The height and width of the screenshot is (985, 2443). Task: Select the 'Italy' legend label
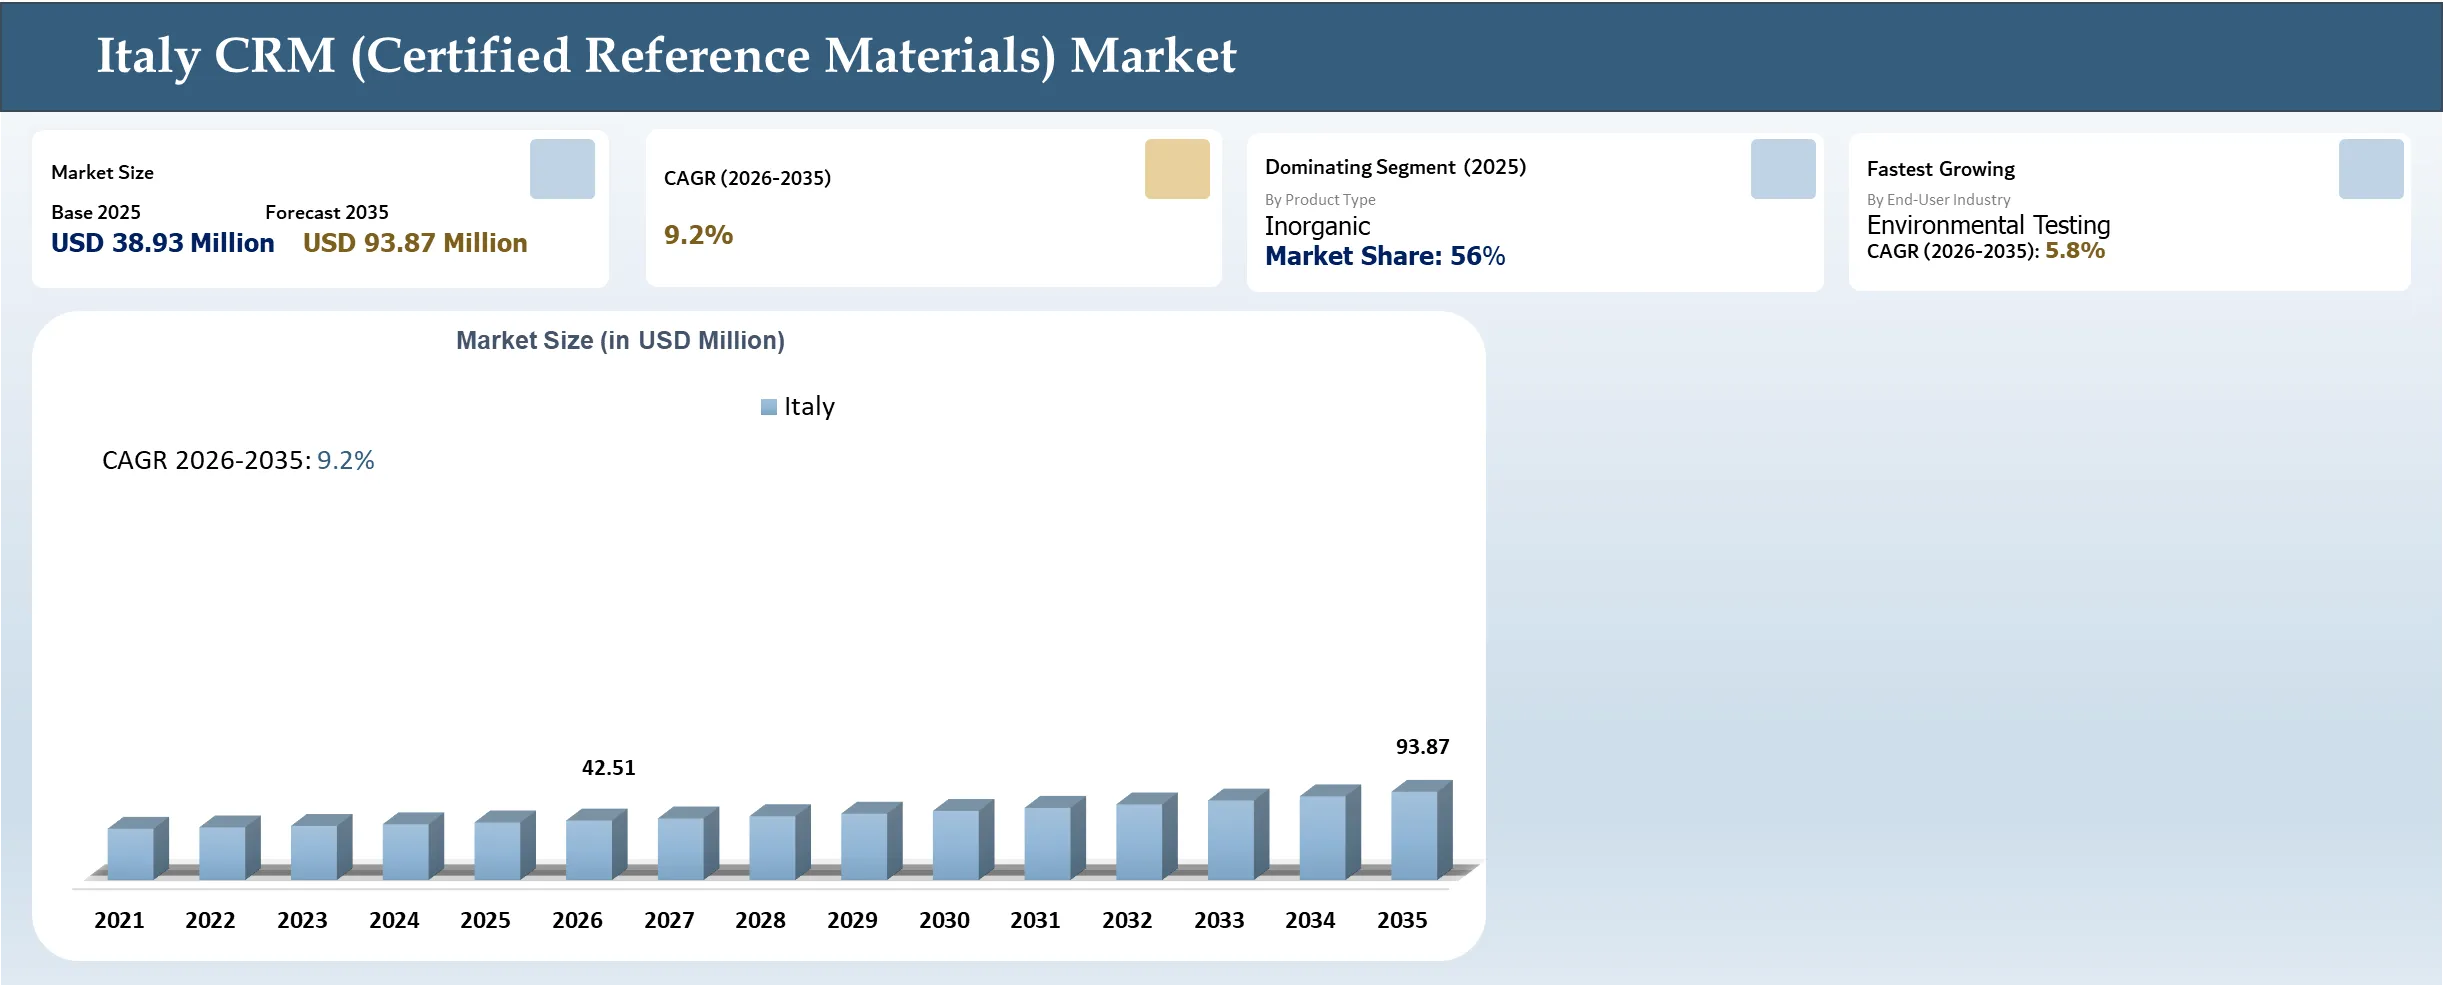click(x=809, y=406)
